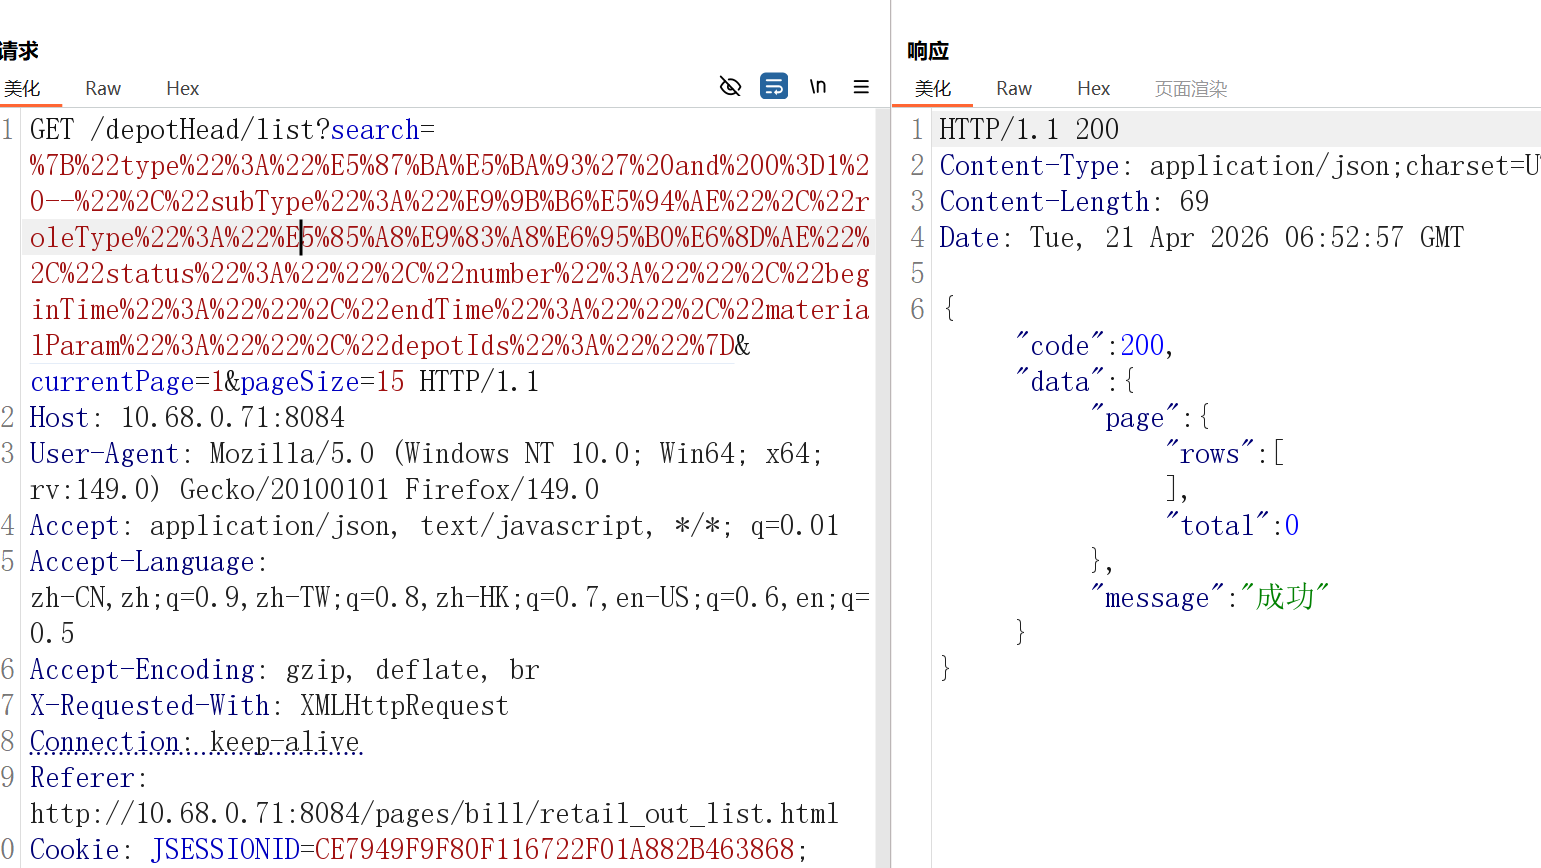The width and height of the screenshot is (1541, 868).
Task: Click the Accept header line
Action: (434, 526)
